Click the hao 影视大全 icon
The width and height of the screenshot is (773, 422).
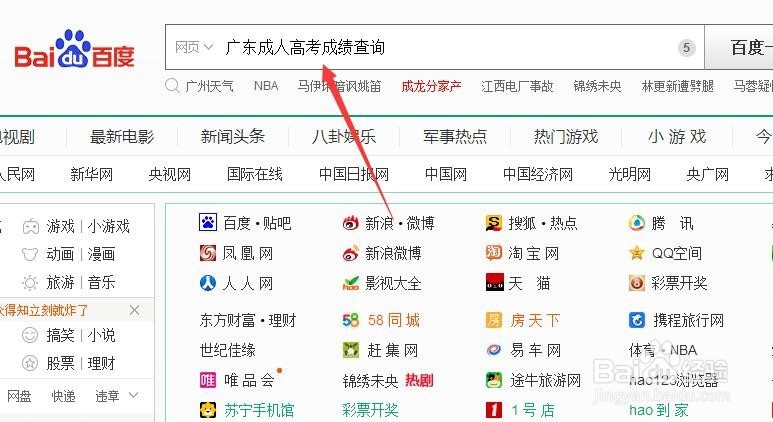click(351, 283)
